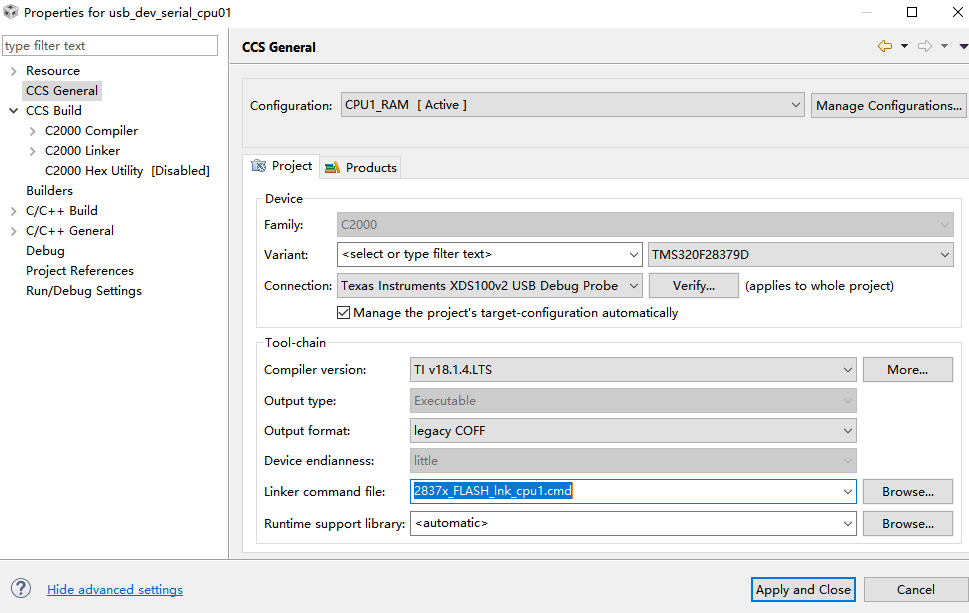This screenshot has height=613, width=969.
Task: Switch to the Project tab
Action: [x=282, y=166]
